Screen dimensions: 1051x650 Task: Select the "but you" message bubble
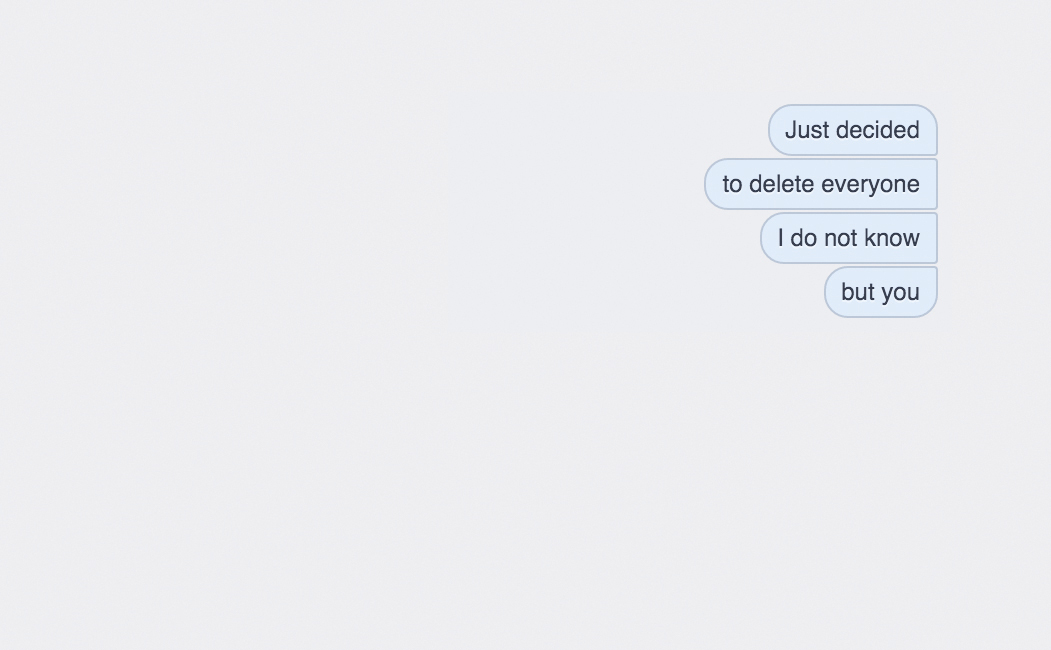coord(881,292)
